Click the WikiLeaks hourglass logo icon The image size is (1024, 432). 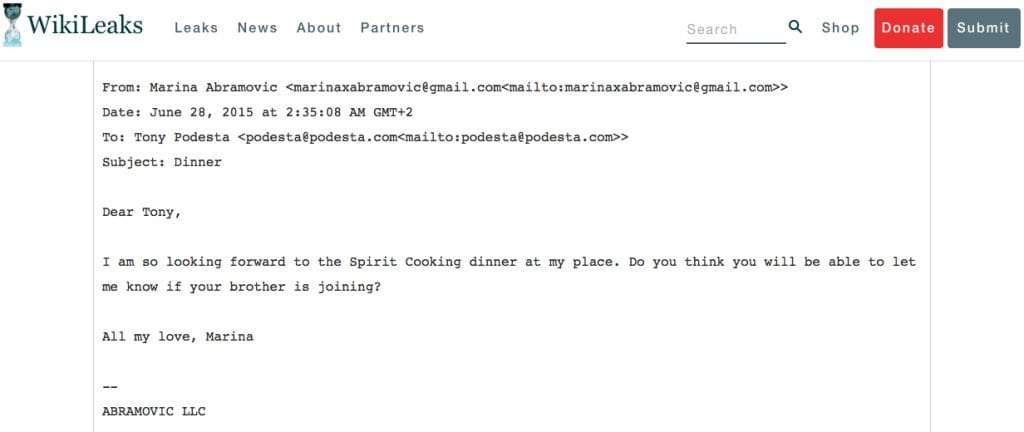(13, 27)
